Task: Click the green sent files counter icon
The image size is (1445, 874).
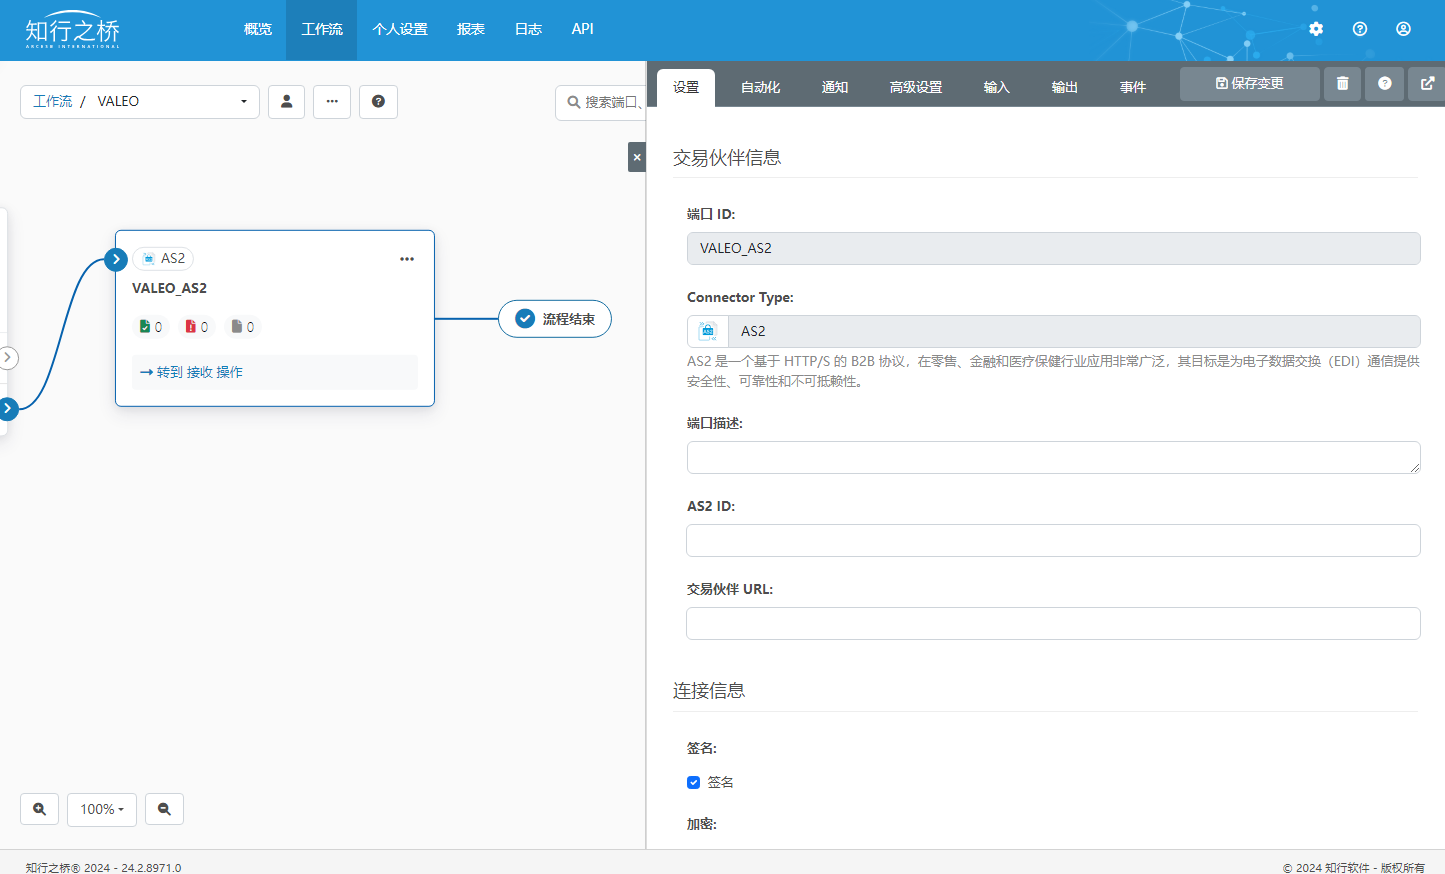Action: pyautogui.click(x=145, y=327)
